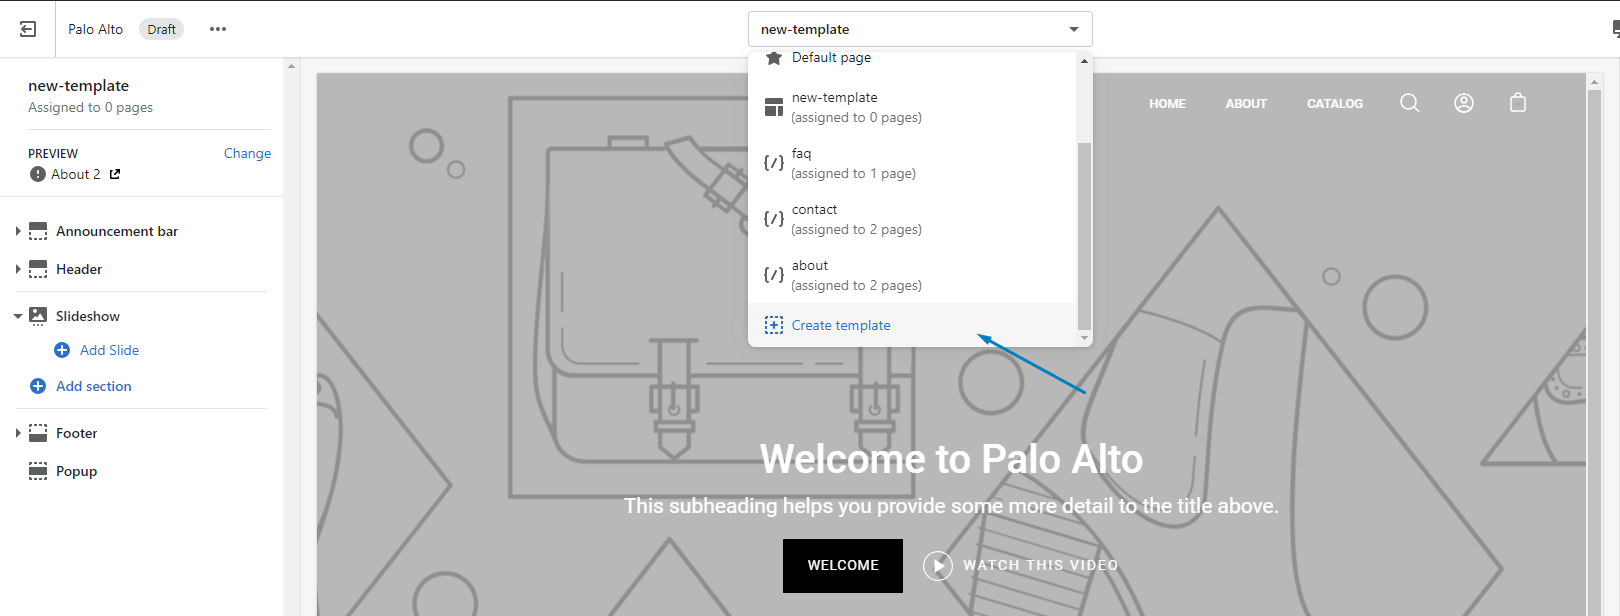Click the Watch This Video play icon

[x=938, y=566]
